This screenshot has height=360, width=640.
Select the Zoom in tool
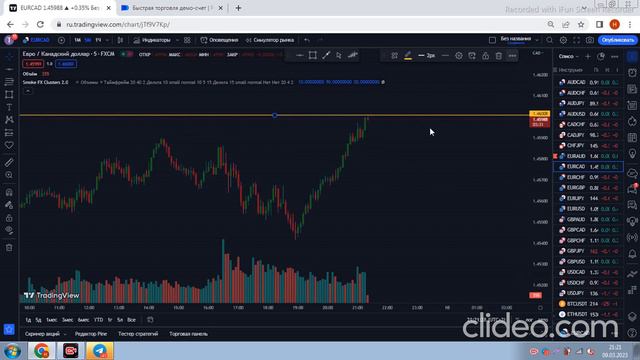(x=9, y=175)
